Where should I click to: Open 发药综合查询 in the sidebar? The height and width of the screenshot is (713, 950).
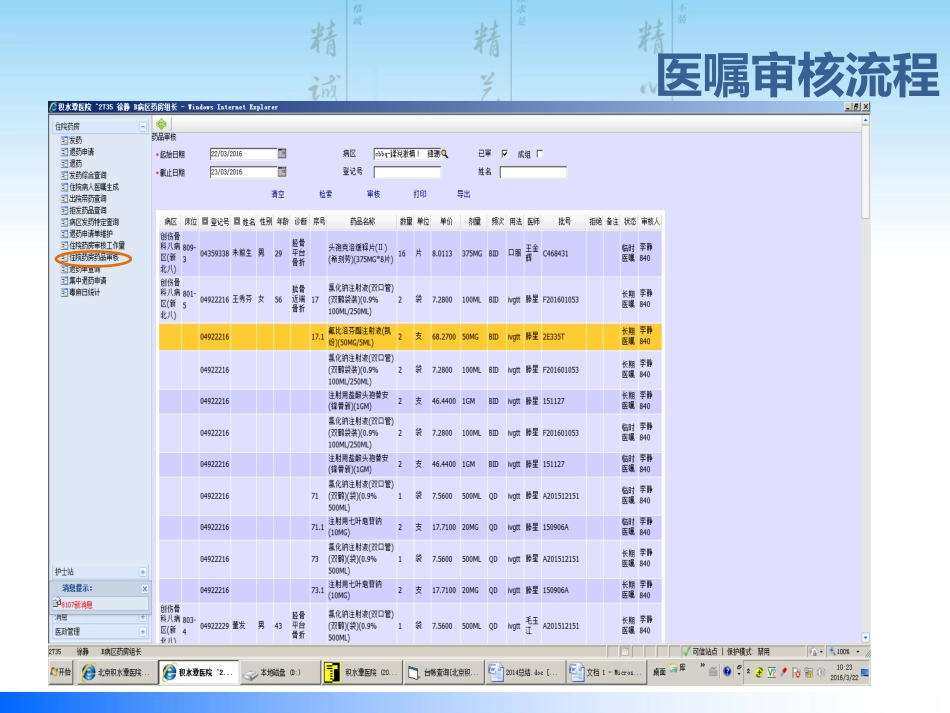[x=87, y=175]
